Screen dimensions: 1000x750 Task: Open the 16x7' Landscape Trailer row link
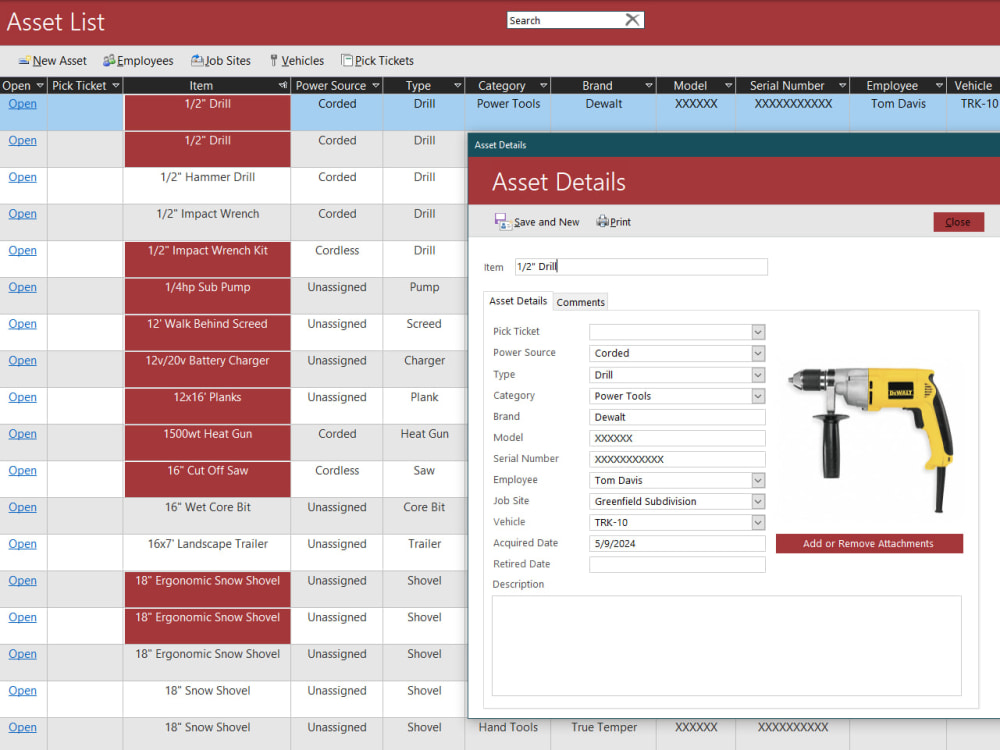click(x=22, y=544)
